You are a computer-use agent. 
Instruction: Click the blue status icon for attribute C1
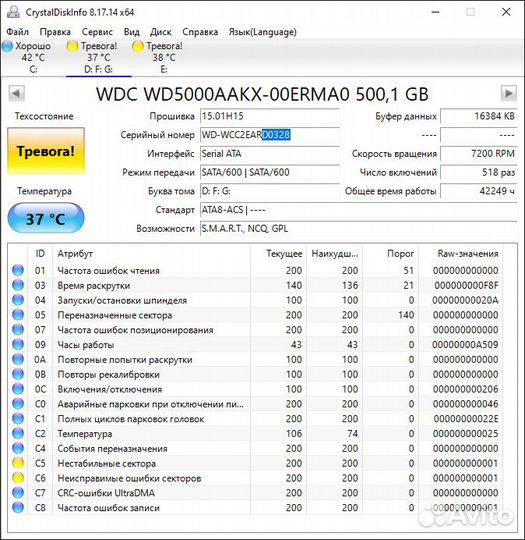[x=18, y=418]
